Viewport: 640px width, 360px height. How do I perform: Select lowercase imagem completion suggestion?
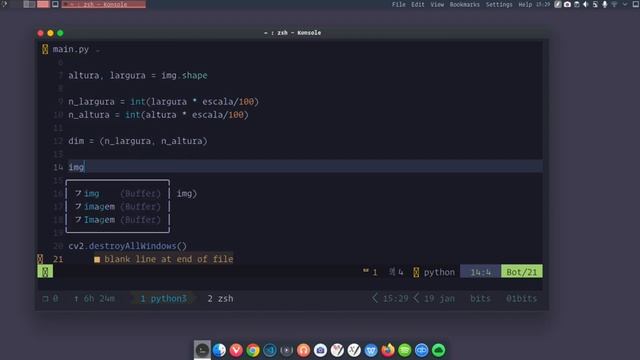118,207
